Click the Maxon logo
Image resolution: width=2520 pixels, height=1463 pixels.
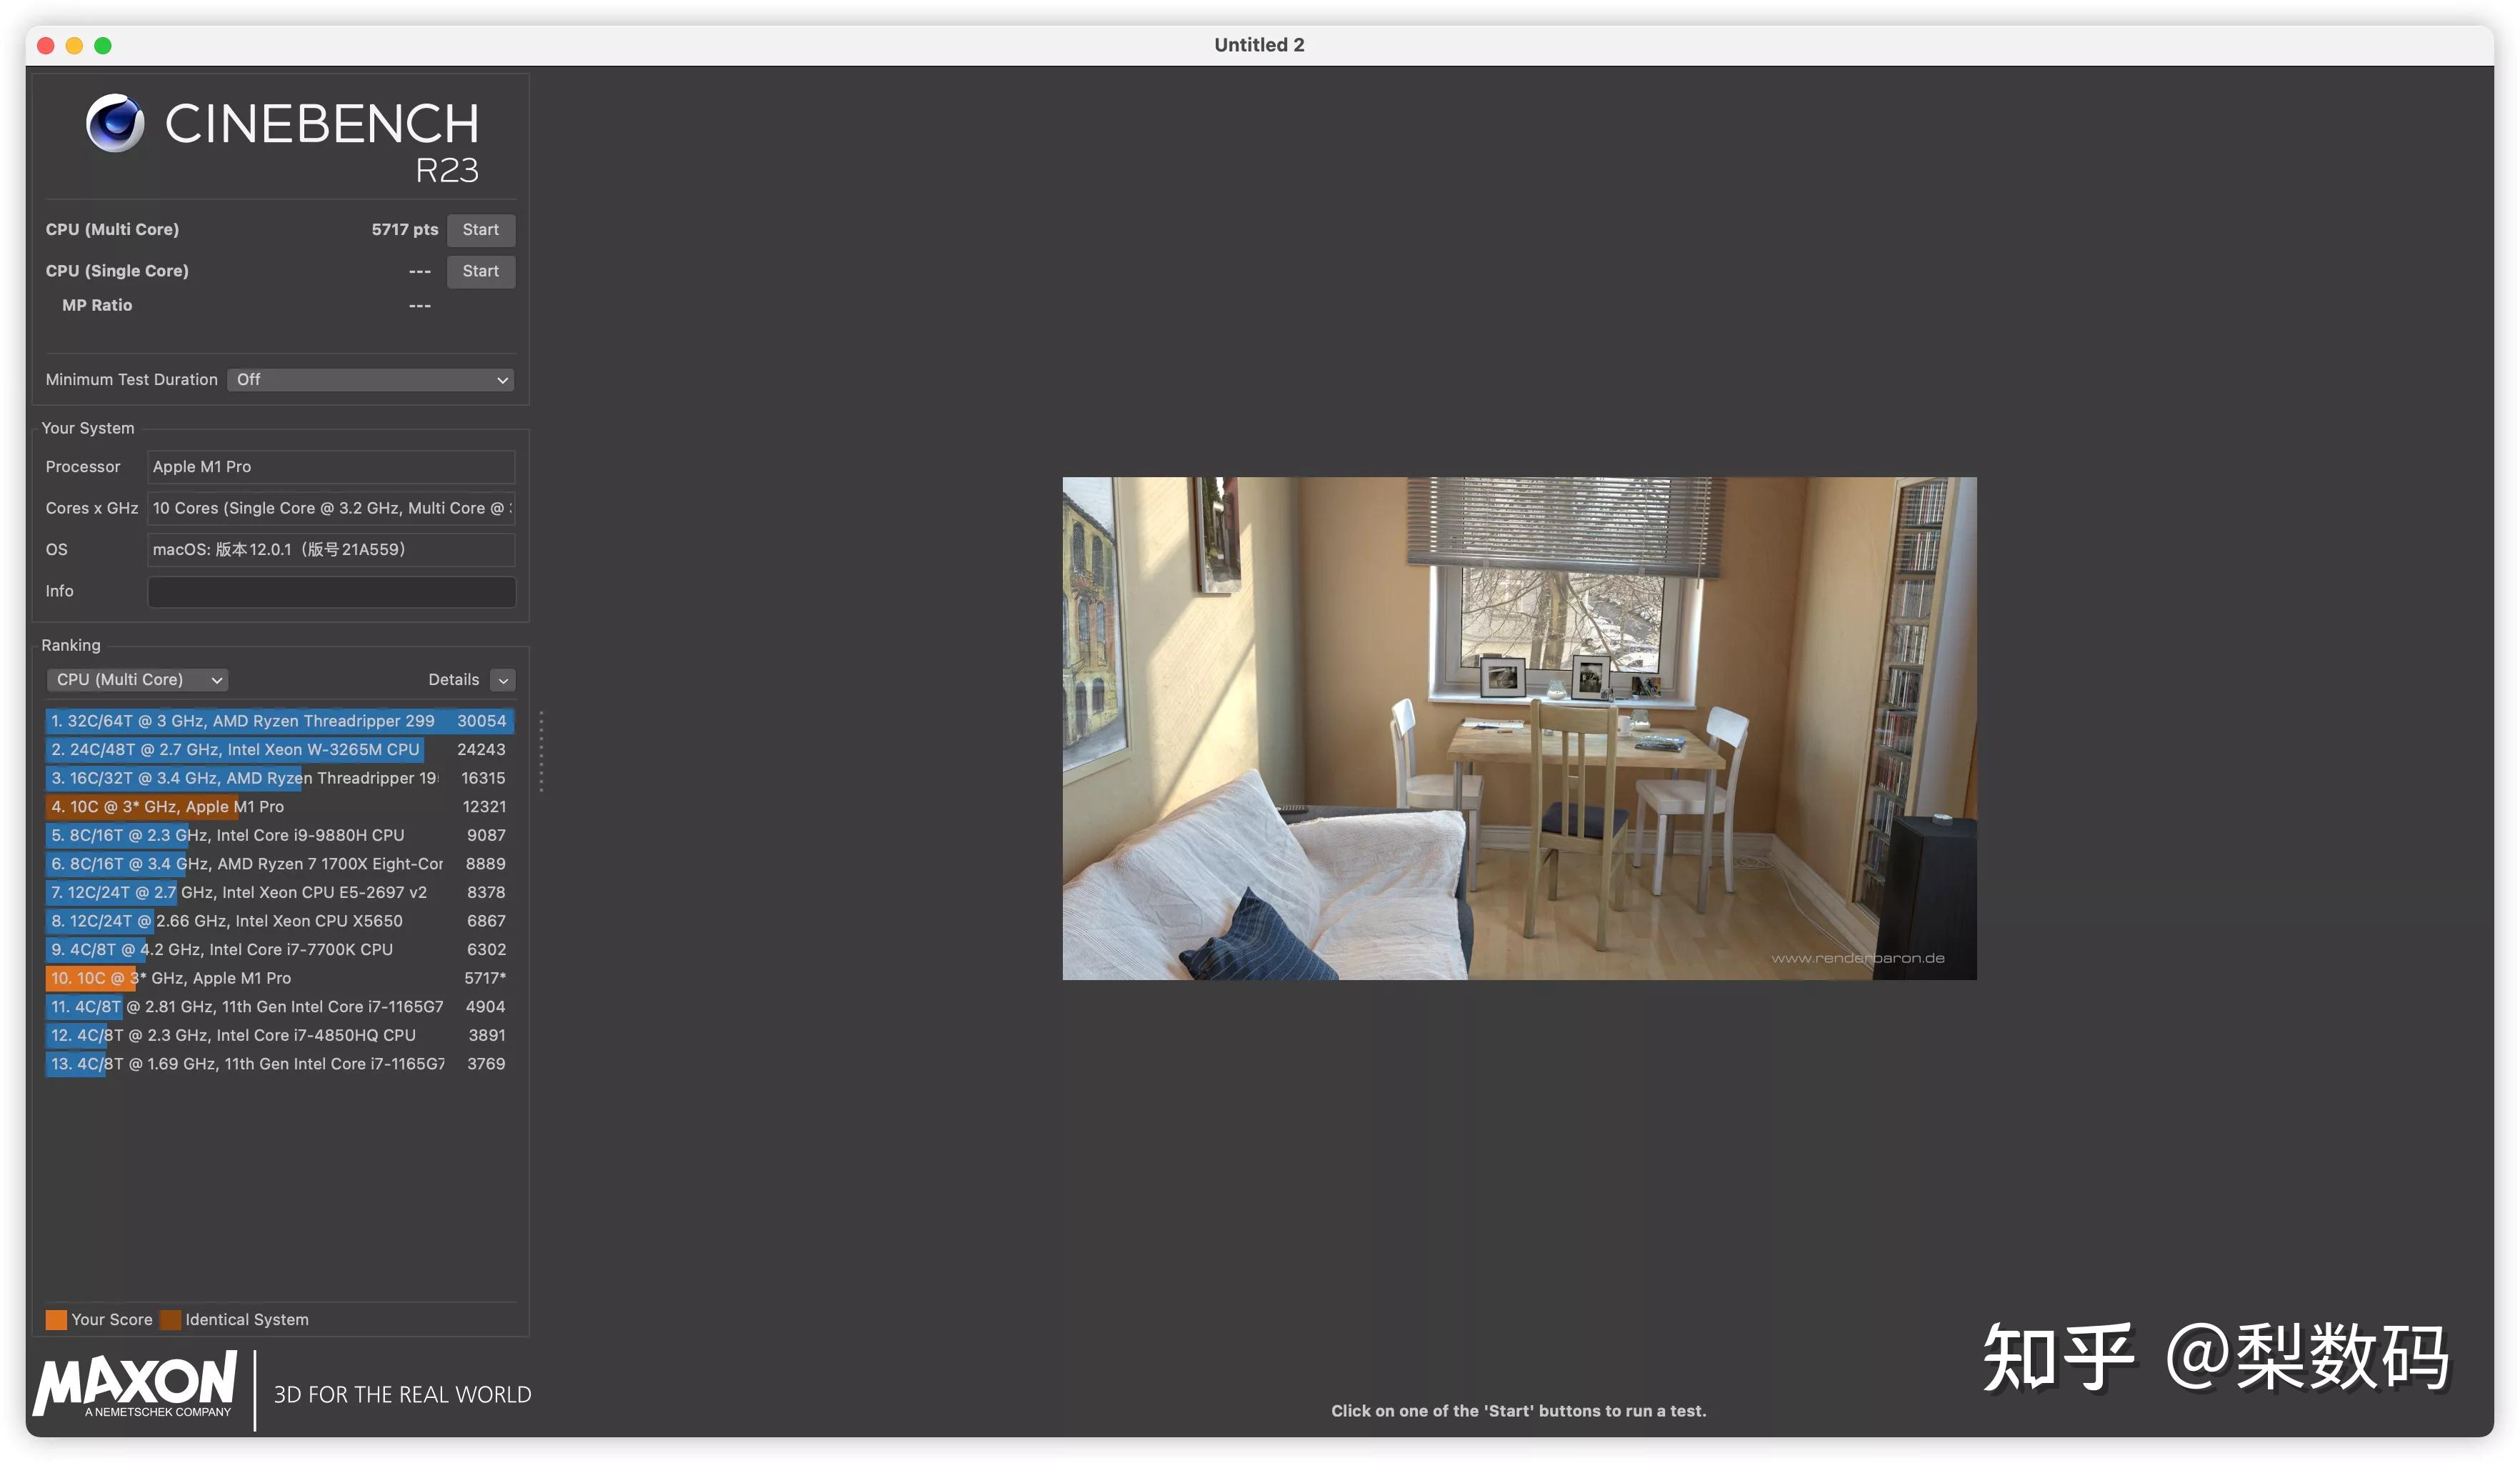tap(136, 1384)
